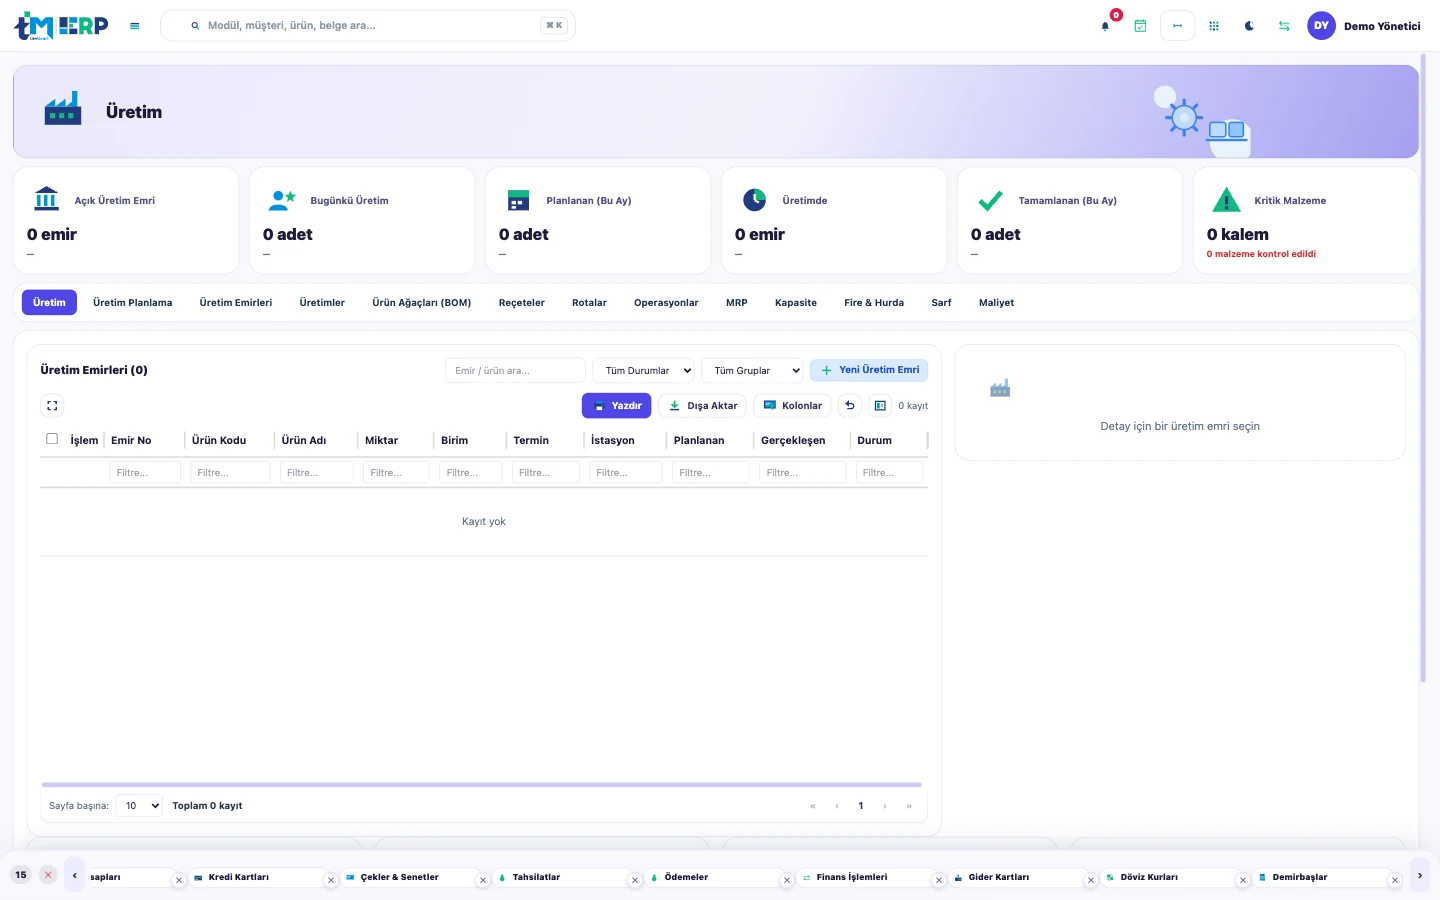Open the Ürün Ağaçları (BOM) tab

click(x=422, y=303)
